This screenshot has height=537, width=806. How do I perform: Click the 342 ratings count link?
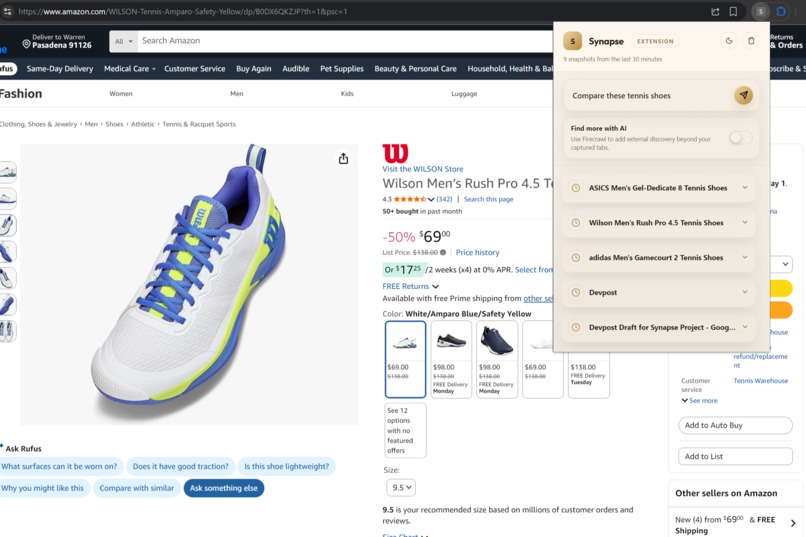pyautogui.click(x=445, y=199)
